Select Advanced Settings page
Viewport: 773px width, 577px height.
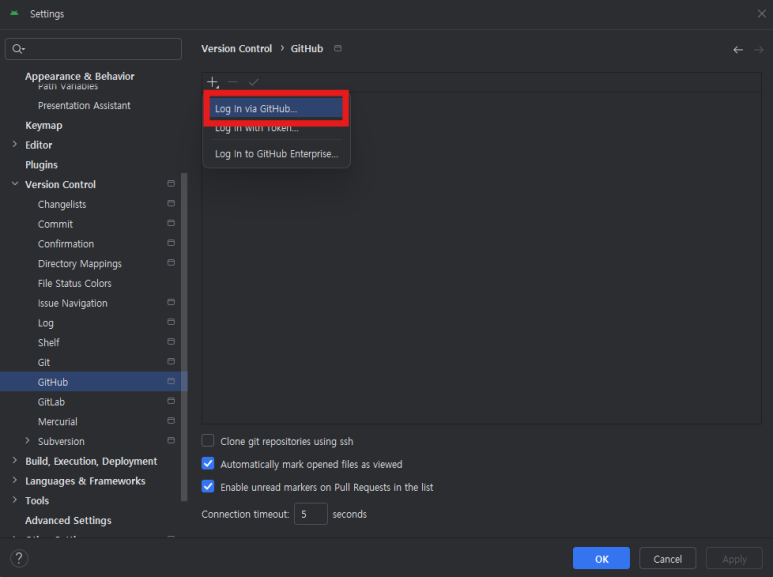click(69, 520)
